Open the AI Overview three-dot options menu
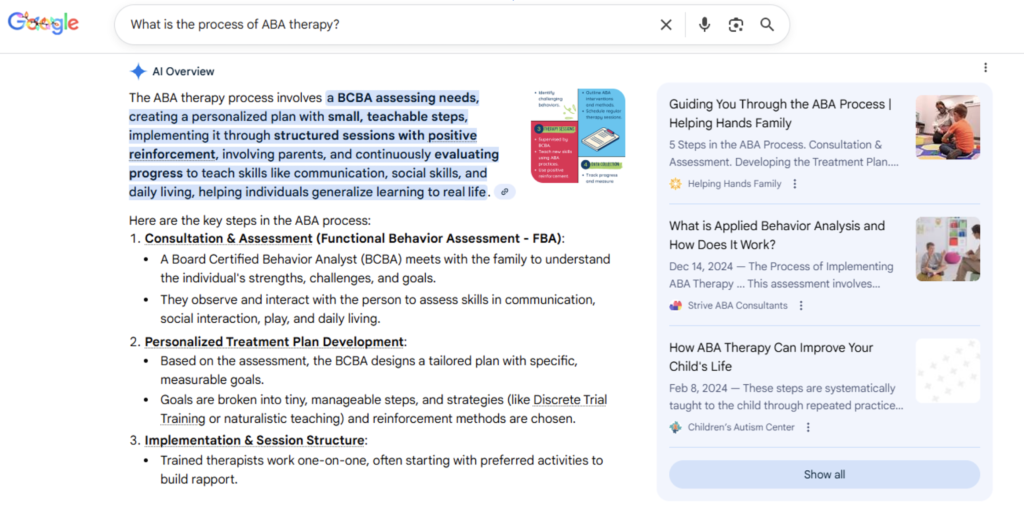Image resolution: width=1024 pixels, height=513 pixels. click(x=985, y=67)
